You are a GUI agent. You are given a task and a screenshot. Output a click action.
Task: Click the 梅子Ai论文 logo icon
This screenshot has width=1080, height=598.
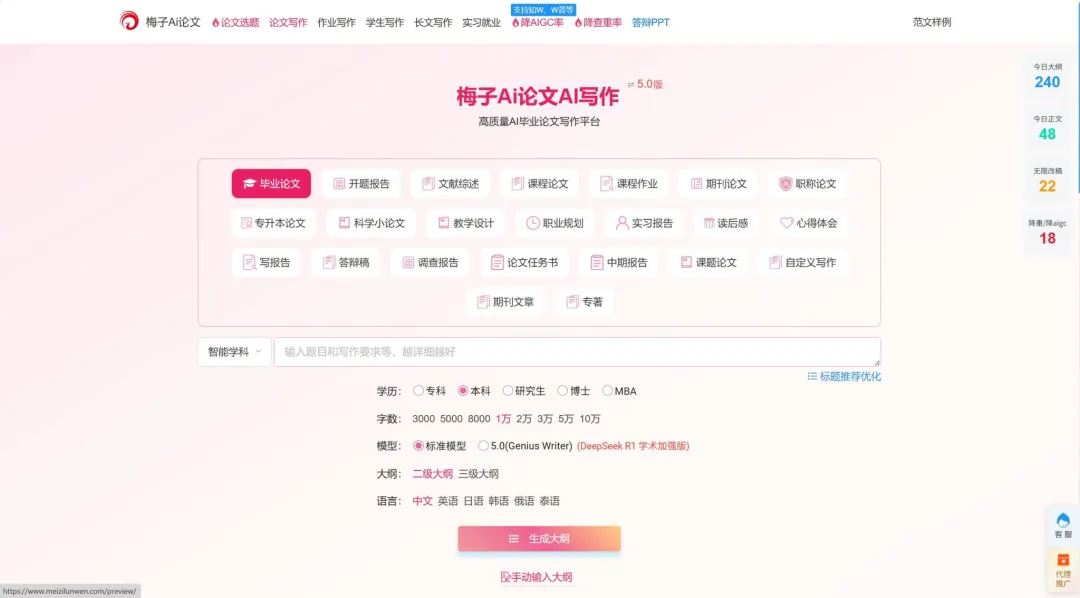129,21
